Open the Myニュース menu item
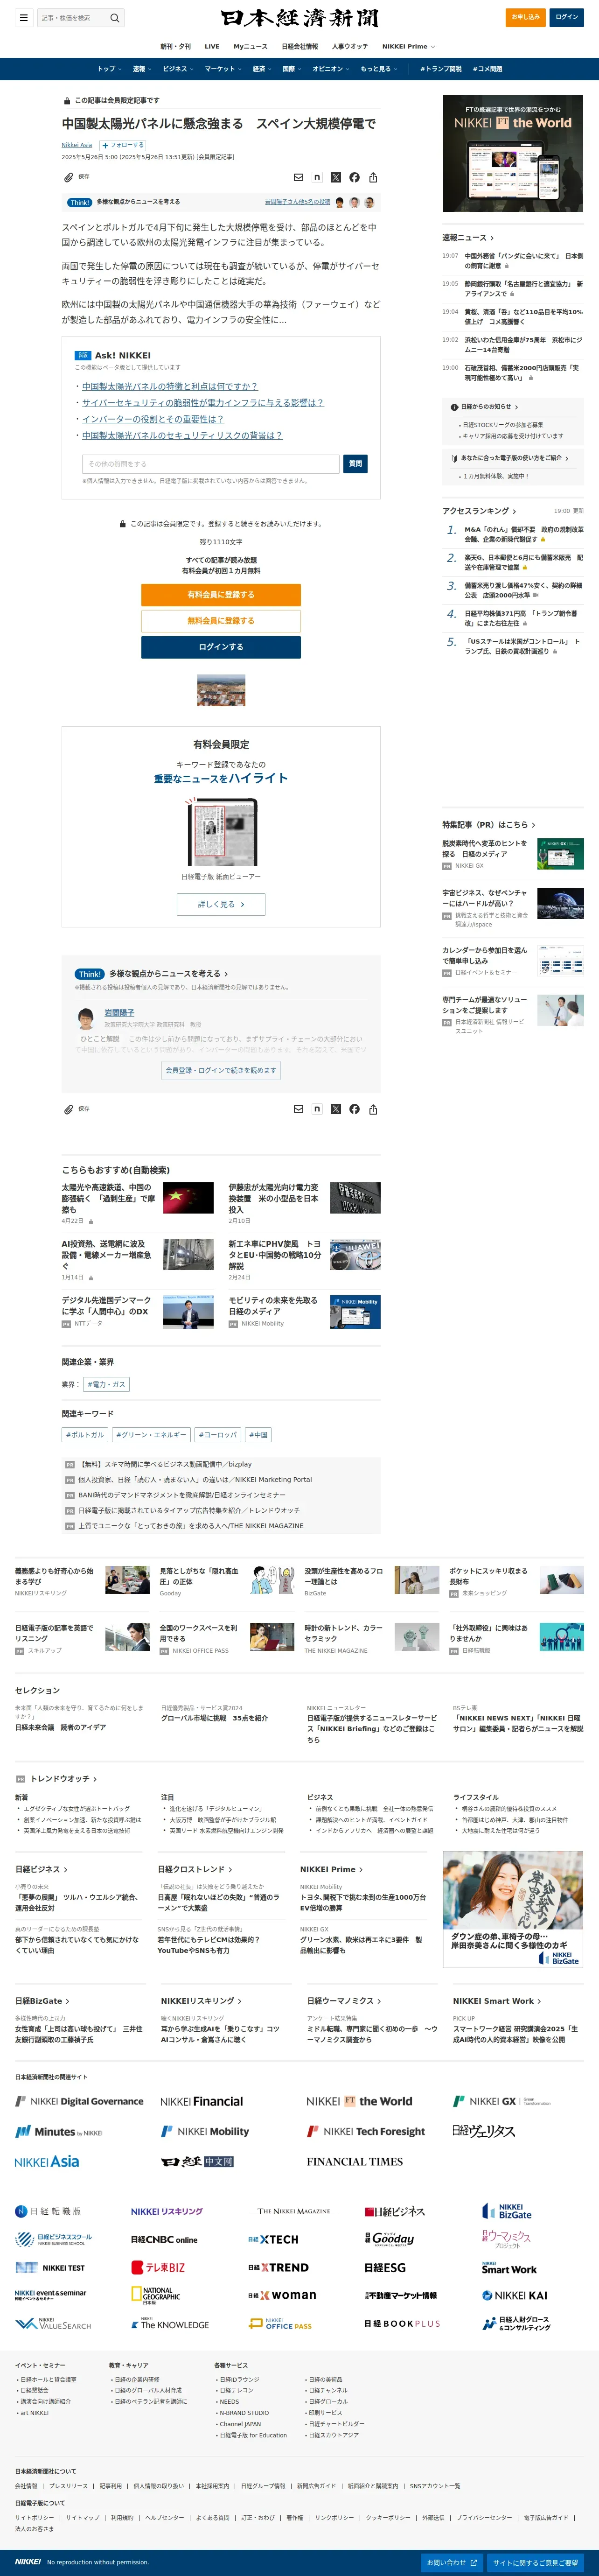 click(x=250, y=46)
